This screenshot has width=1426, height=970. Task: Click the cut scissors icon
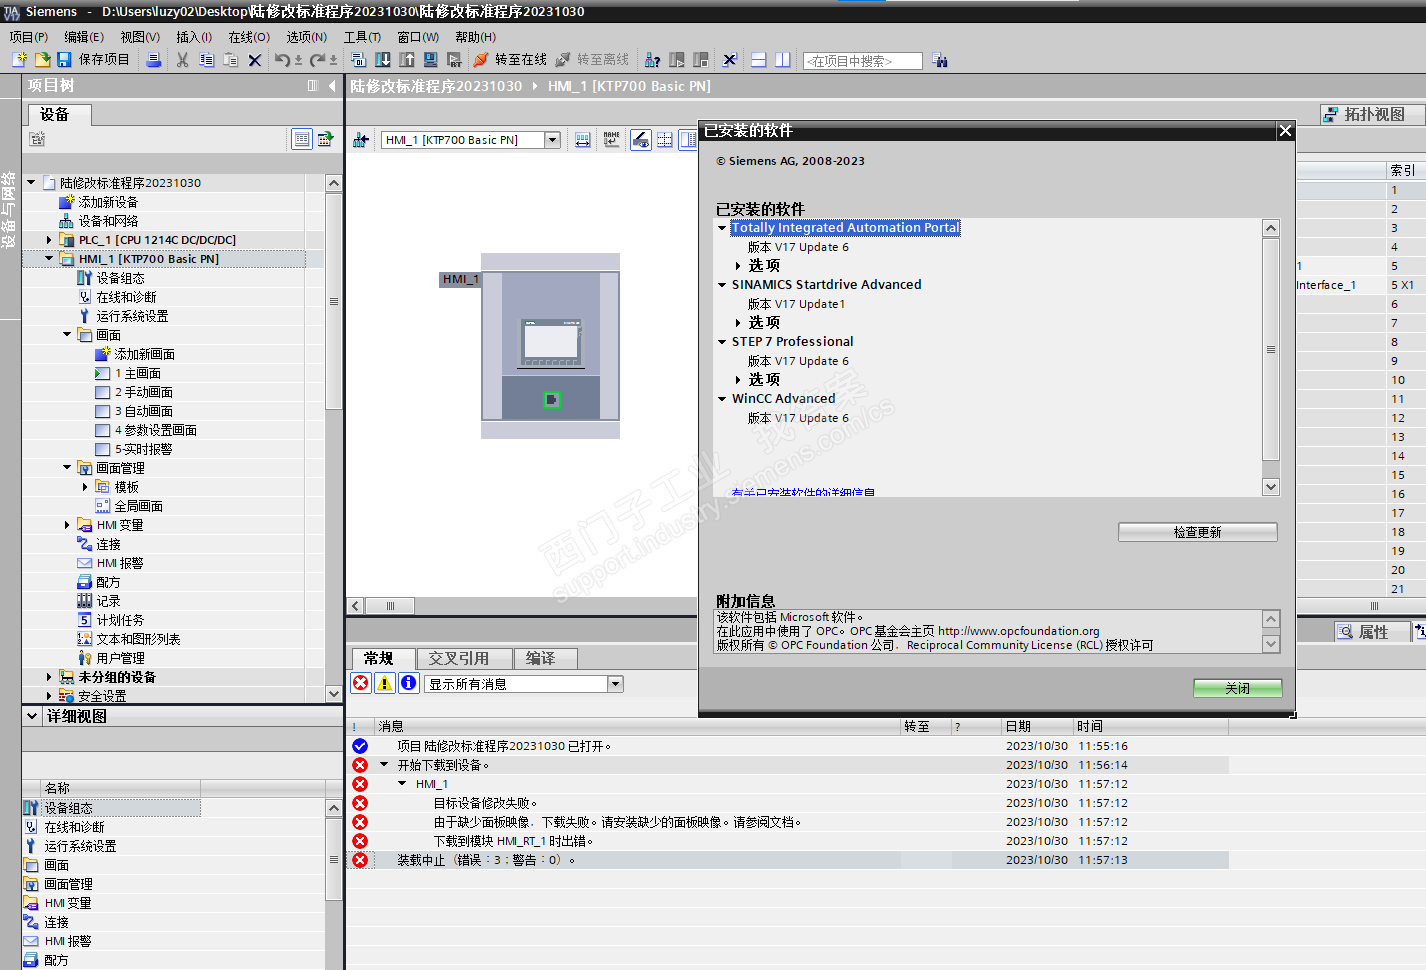pyautogui.click(x=182, y=60)
